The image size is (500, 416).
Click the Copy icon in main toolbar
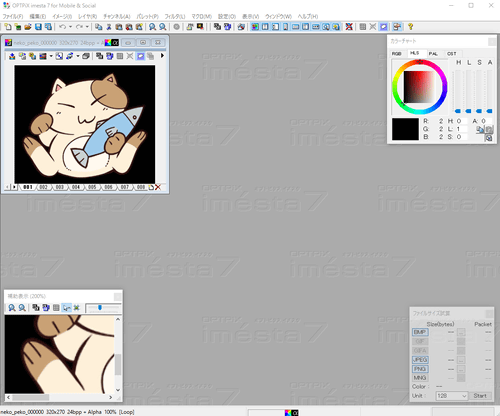[x=98, y=27]
